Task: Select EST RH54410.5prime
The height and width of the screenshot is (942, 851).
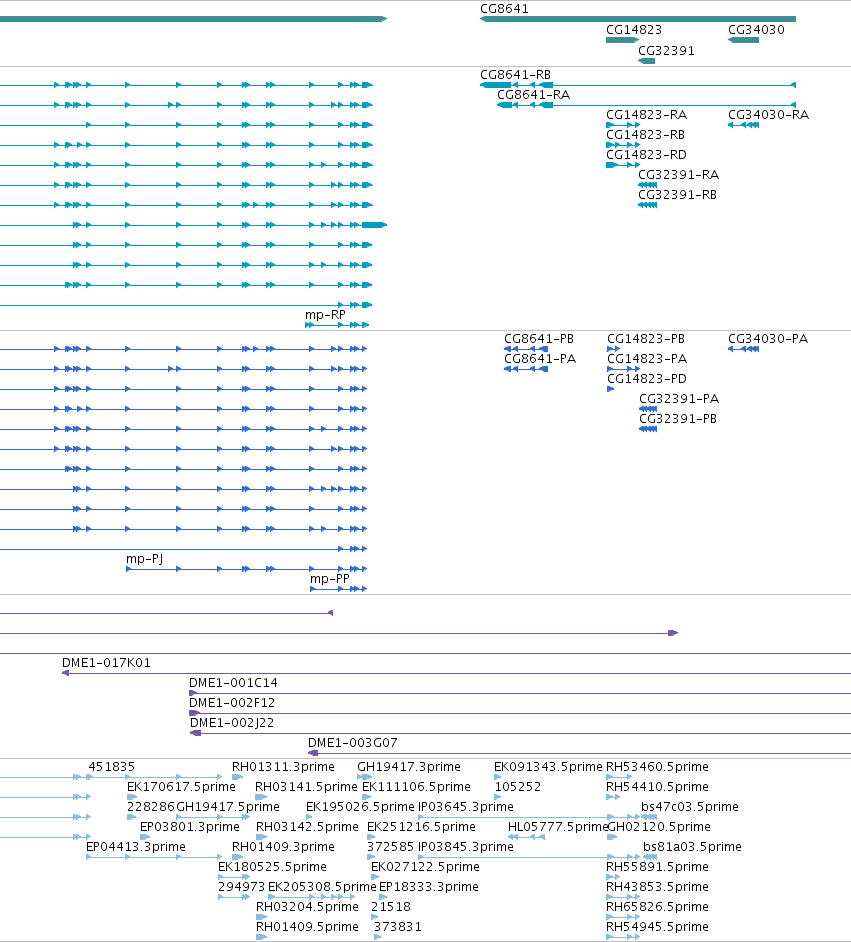Action: 657,787
